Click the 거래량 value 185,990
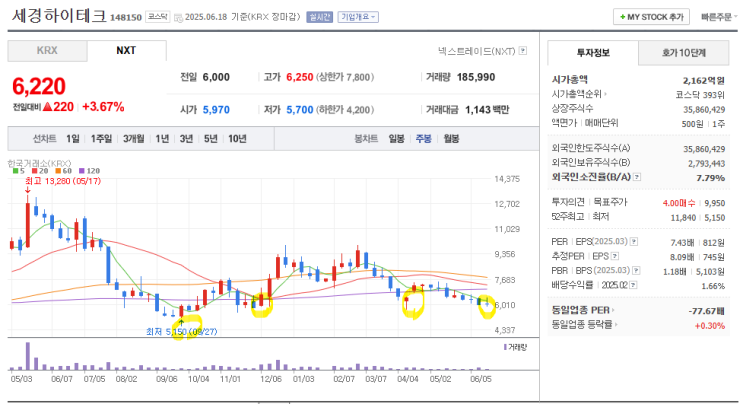 pyautogui.click(x=476, y=77)
